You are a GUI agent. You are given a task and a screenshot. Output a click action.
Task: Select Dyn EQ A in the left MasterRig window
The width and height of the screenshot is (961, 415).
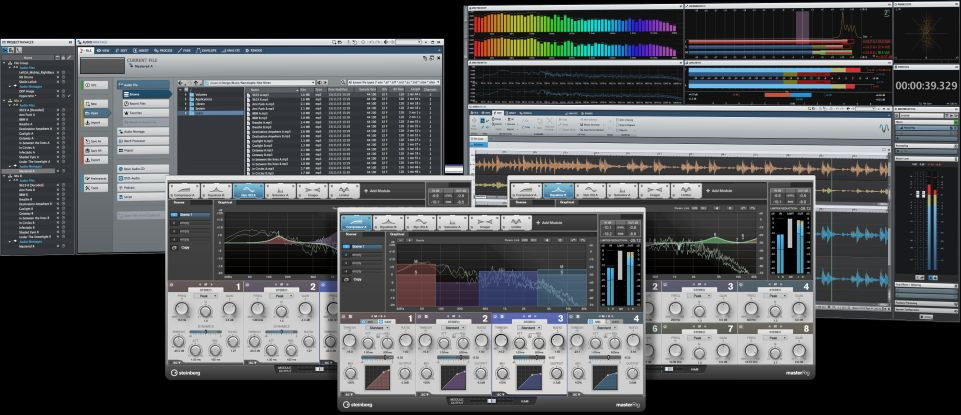[x=248, y=191]
